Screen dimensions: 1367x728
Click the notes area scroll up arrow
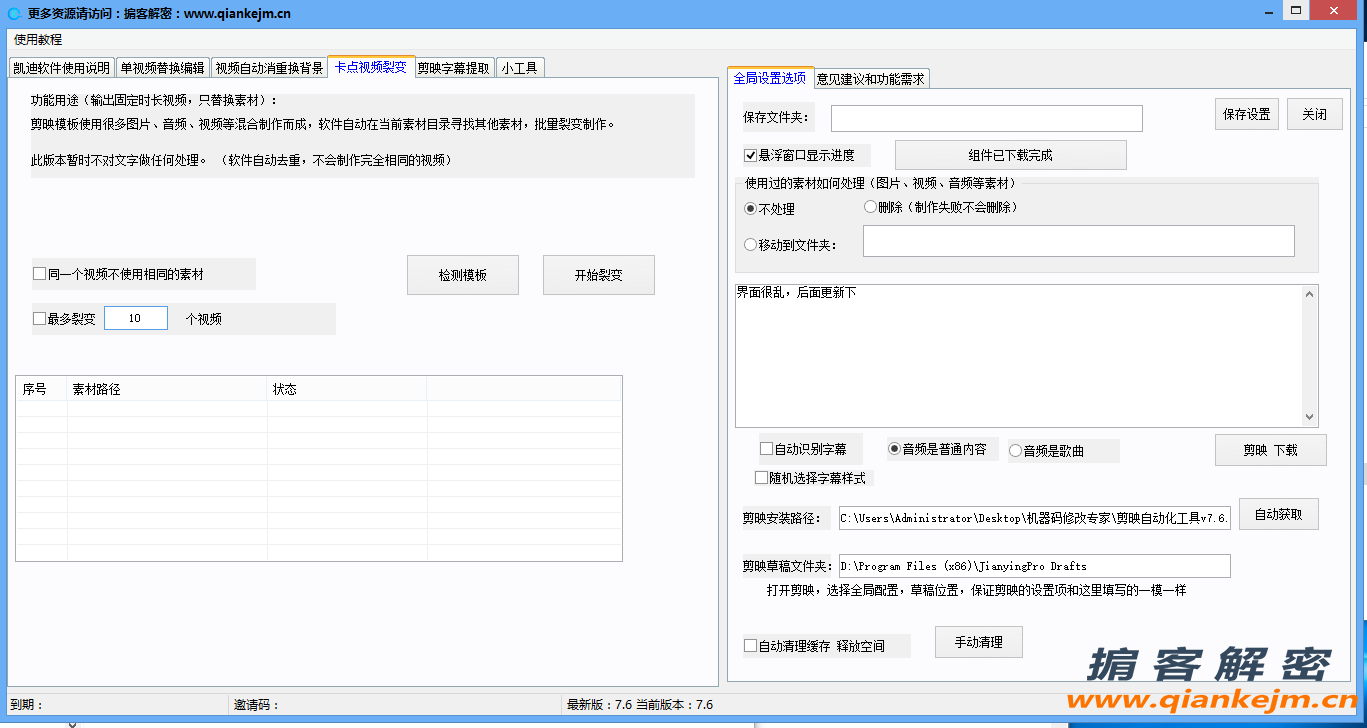pyautogui.click(x=1310, y=294)
